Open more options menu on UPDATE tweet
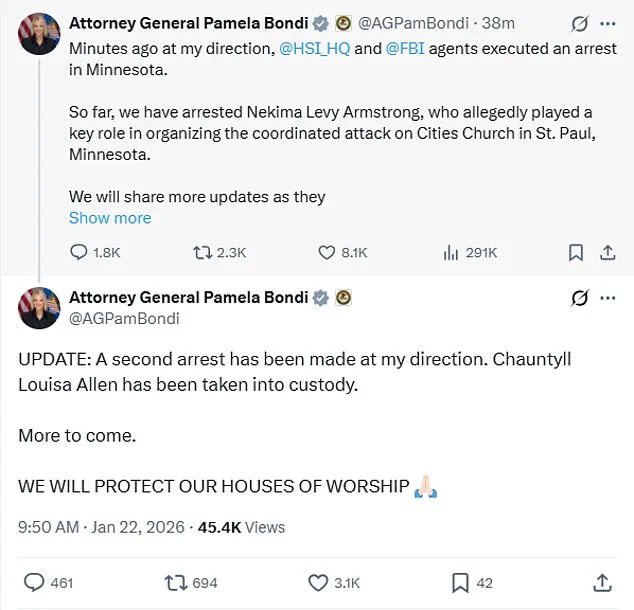The image size is (634, 610). point(607,298)
